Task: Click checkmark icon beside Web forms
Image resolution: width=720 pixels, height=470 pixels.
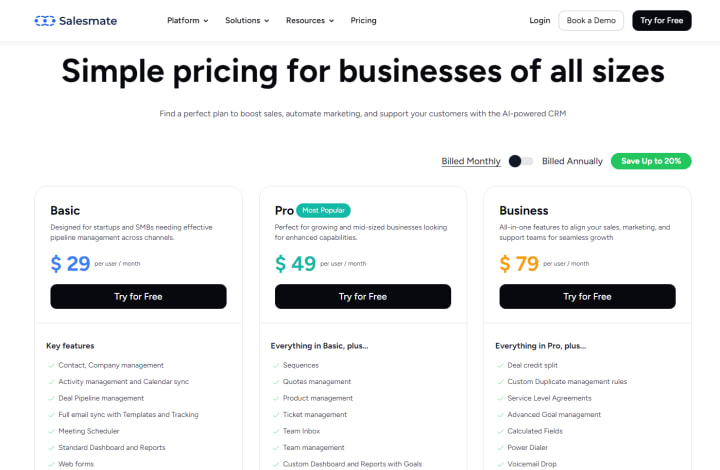Action: (51, 464)
